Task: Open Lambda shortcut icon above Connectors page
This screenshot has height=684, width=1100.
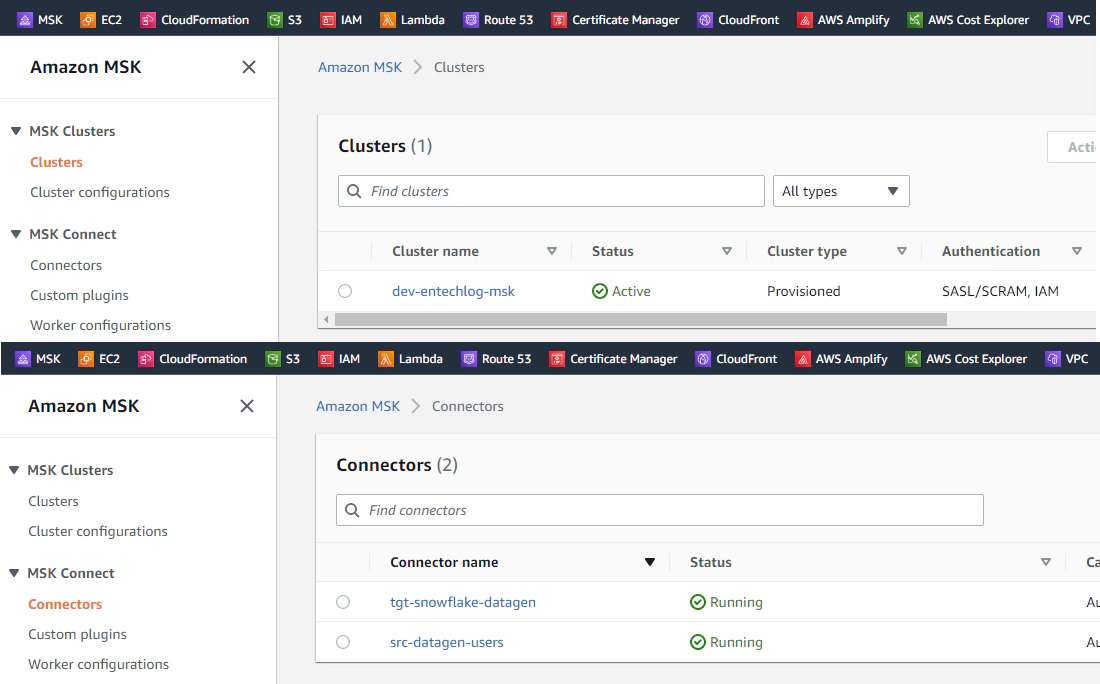Action: click(x=385, y=358)
